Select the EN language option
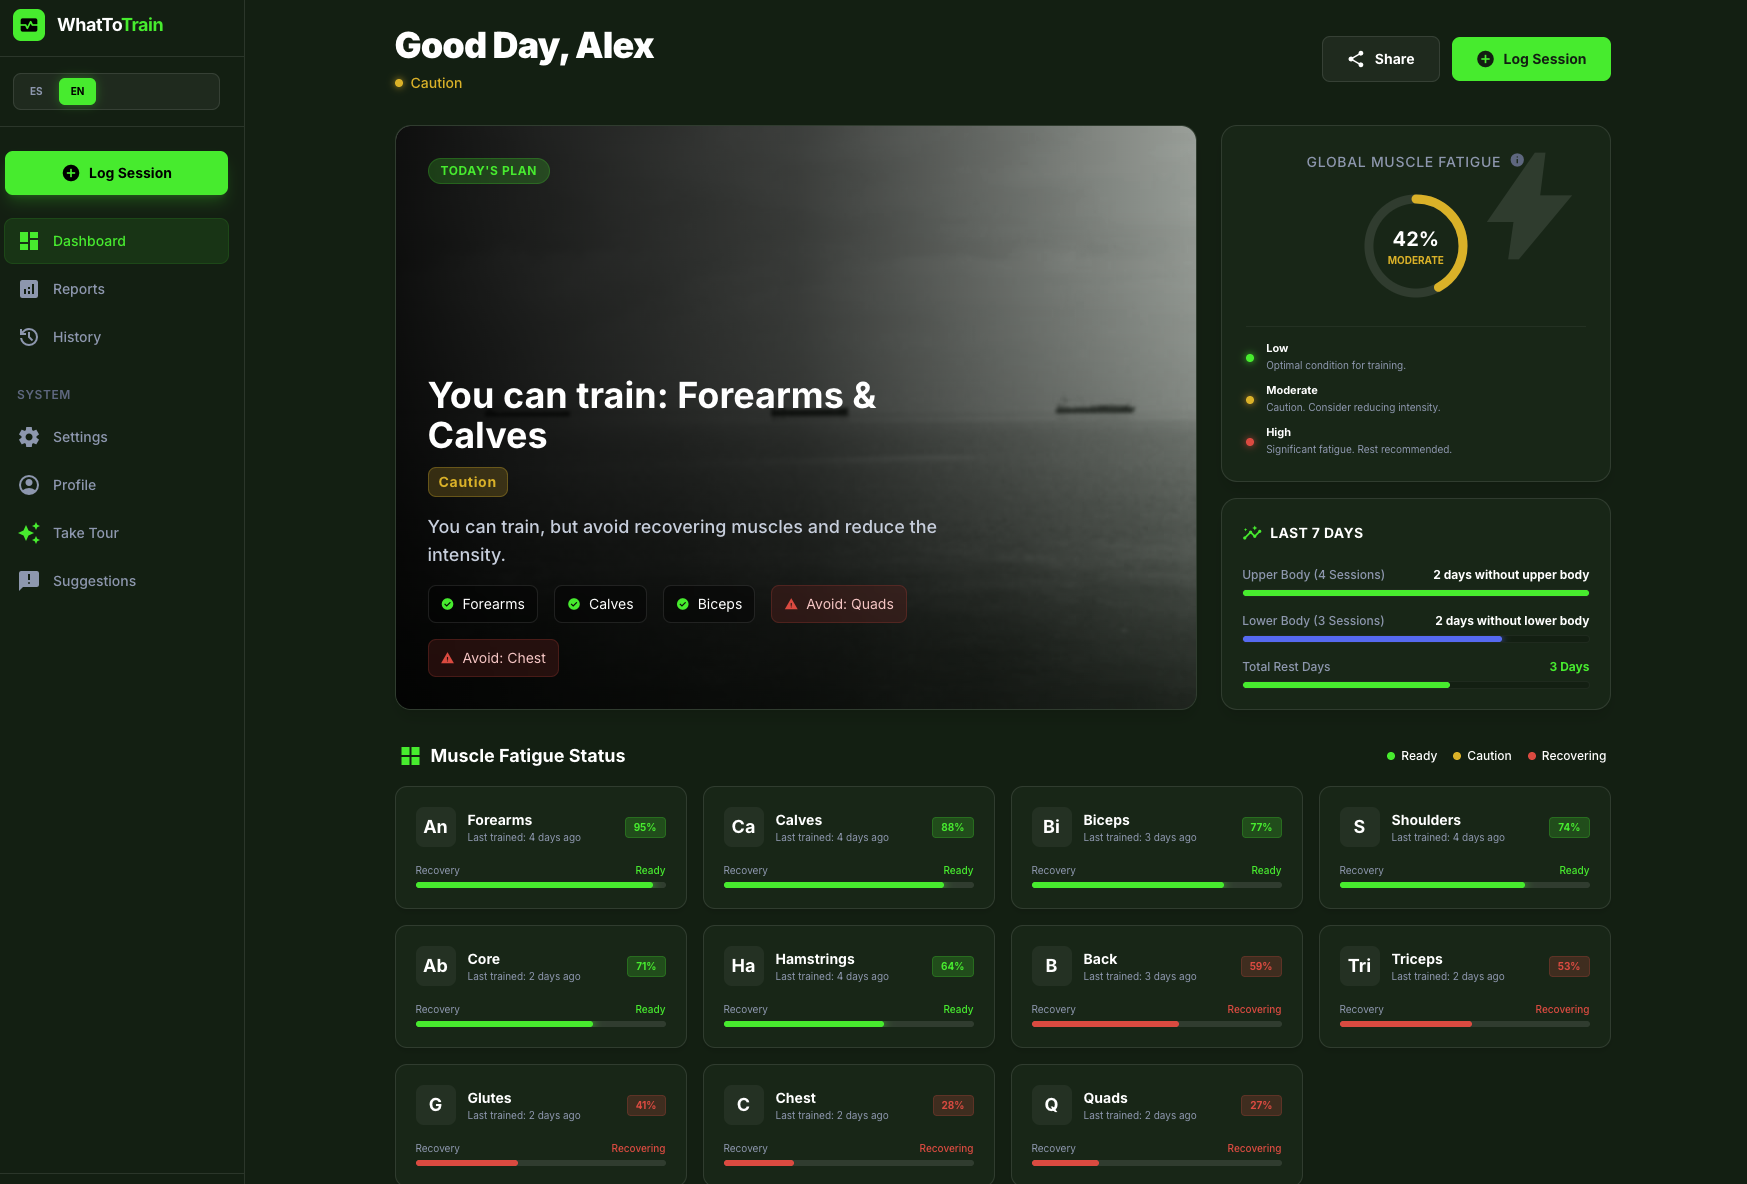This screenshot has height=1184, width=1747. point(77,91)
